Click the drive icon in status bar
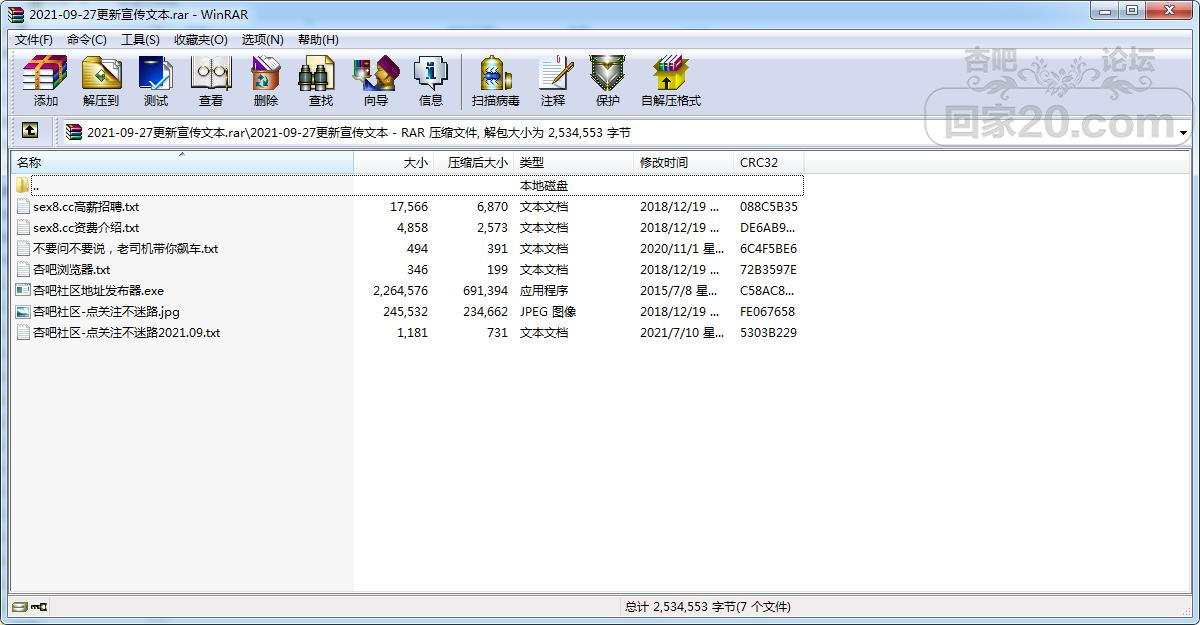 [20, 606]
